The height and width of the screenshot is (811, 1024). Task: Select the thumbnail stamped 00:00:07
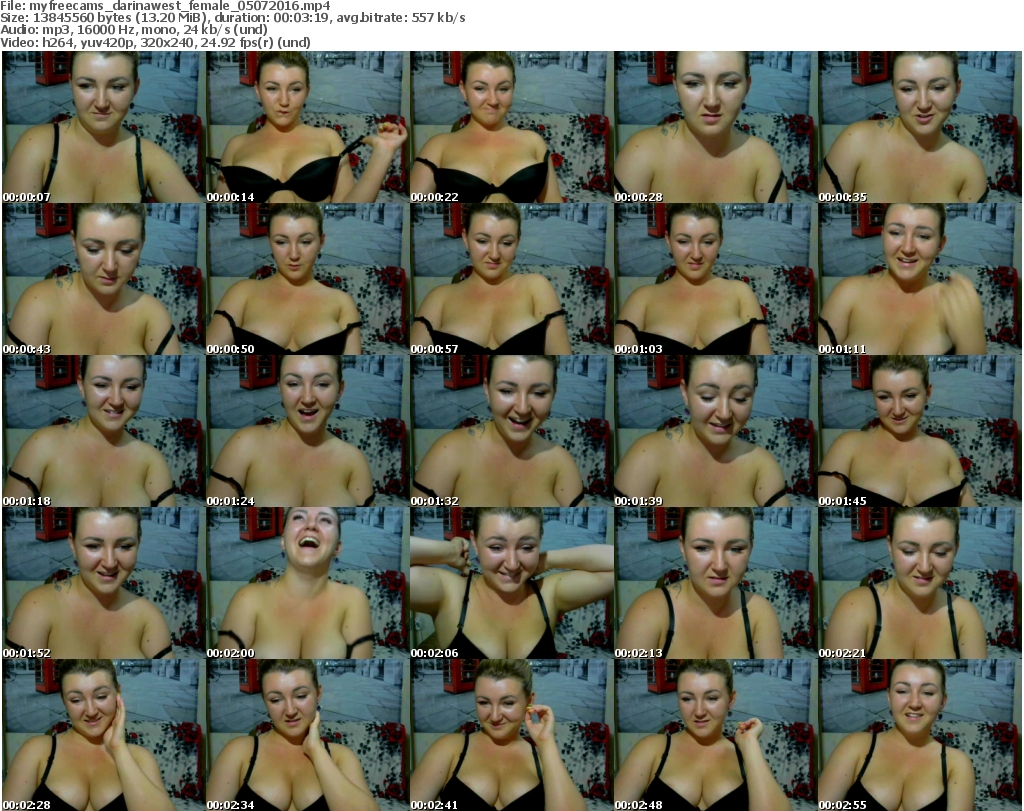point(104,127)
